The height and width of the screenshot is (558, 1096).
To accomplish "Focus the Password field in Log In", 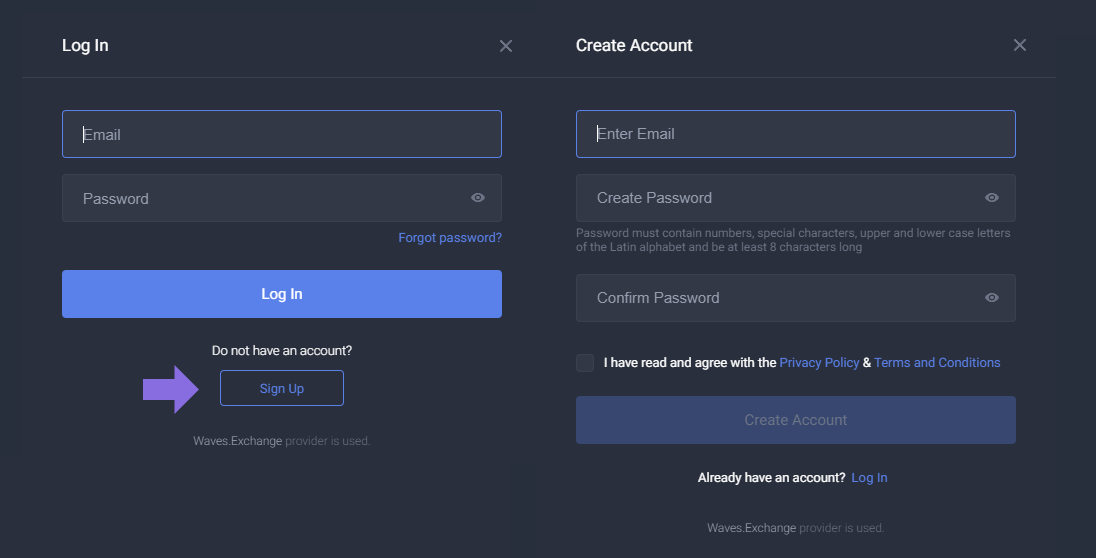I will coord(265,198).
